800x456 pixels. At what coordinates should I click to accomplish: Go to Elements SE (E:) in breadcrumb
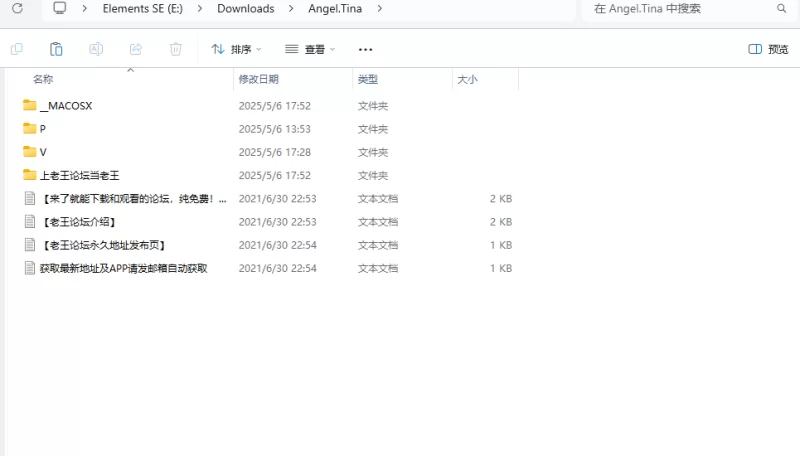point(143,8)
